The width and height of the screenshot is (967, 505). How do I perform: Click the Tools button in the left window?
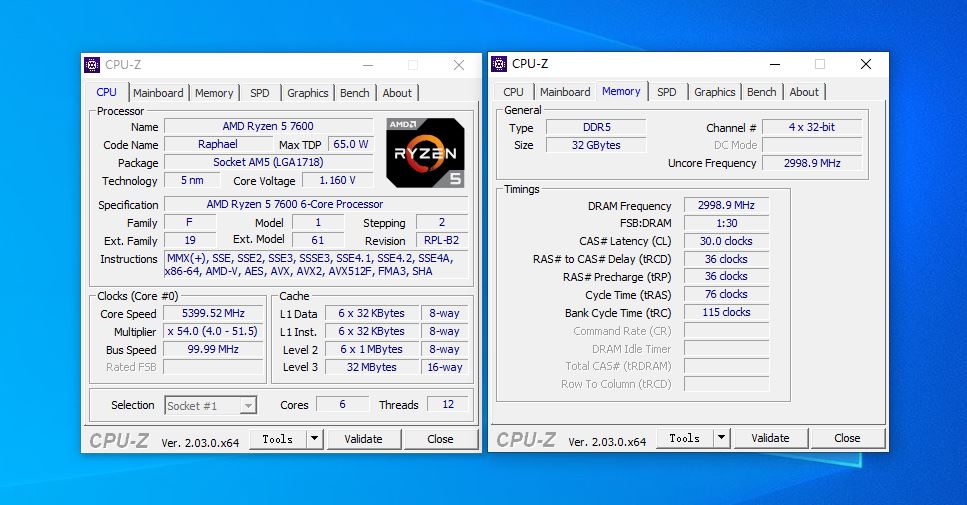tap(278, 439)
